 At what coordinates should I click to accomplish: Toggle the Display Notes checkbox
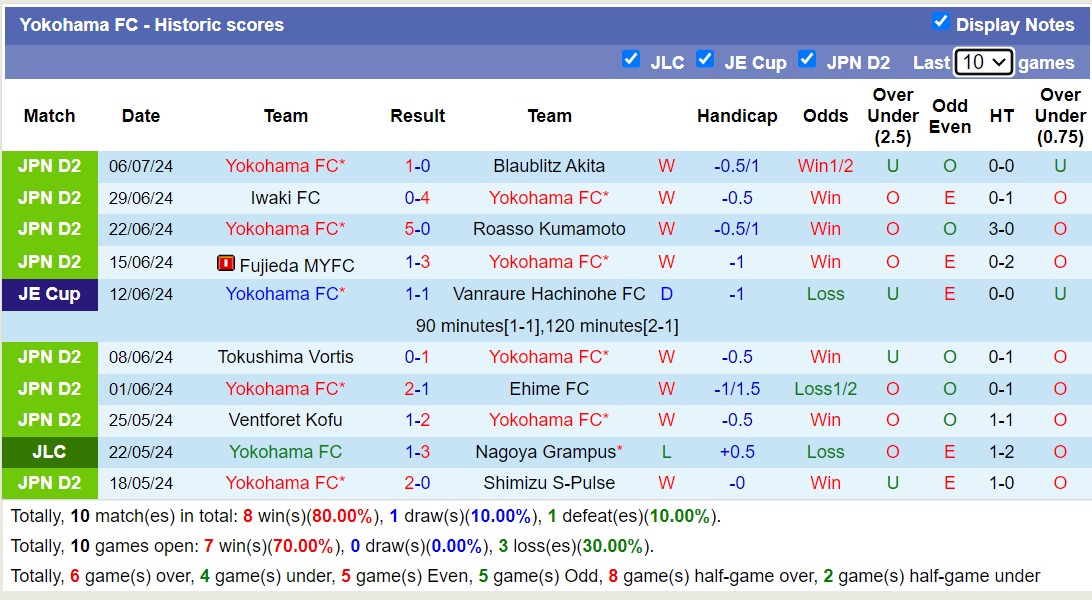pyautogui.click(x=941, y=24)
